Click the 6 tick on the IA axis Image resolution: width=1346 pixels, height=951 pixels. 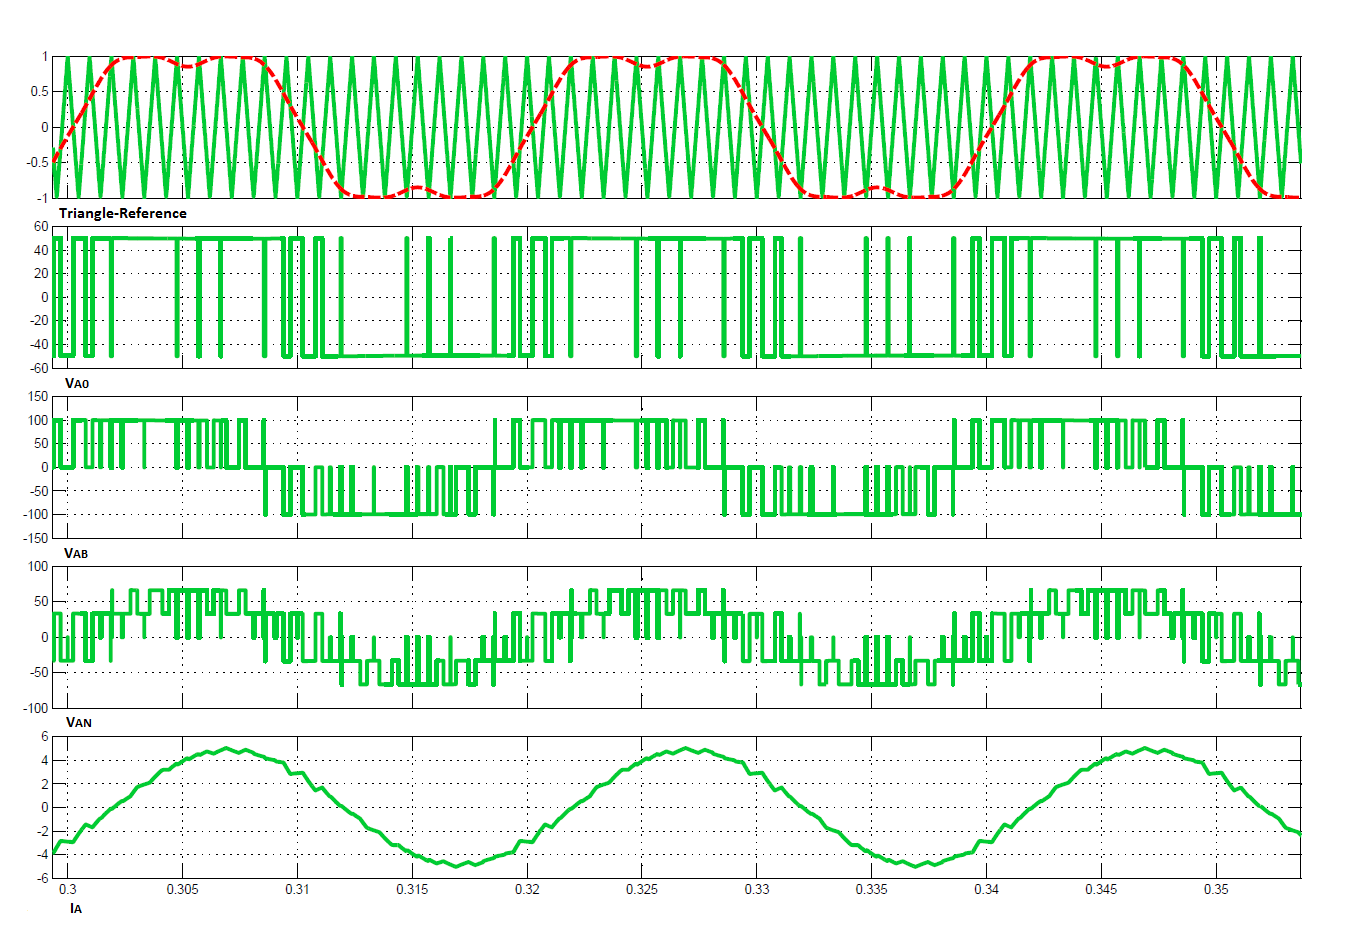[45, 737]
